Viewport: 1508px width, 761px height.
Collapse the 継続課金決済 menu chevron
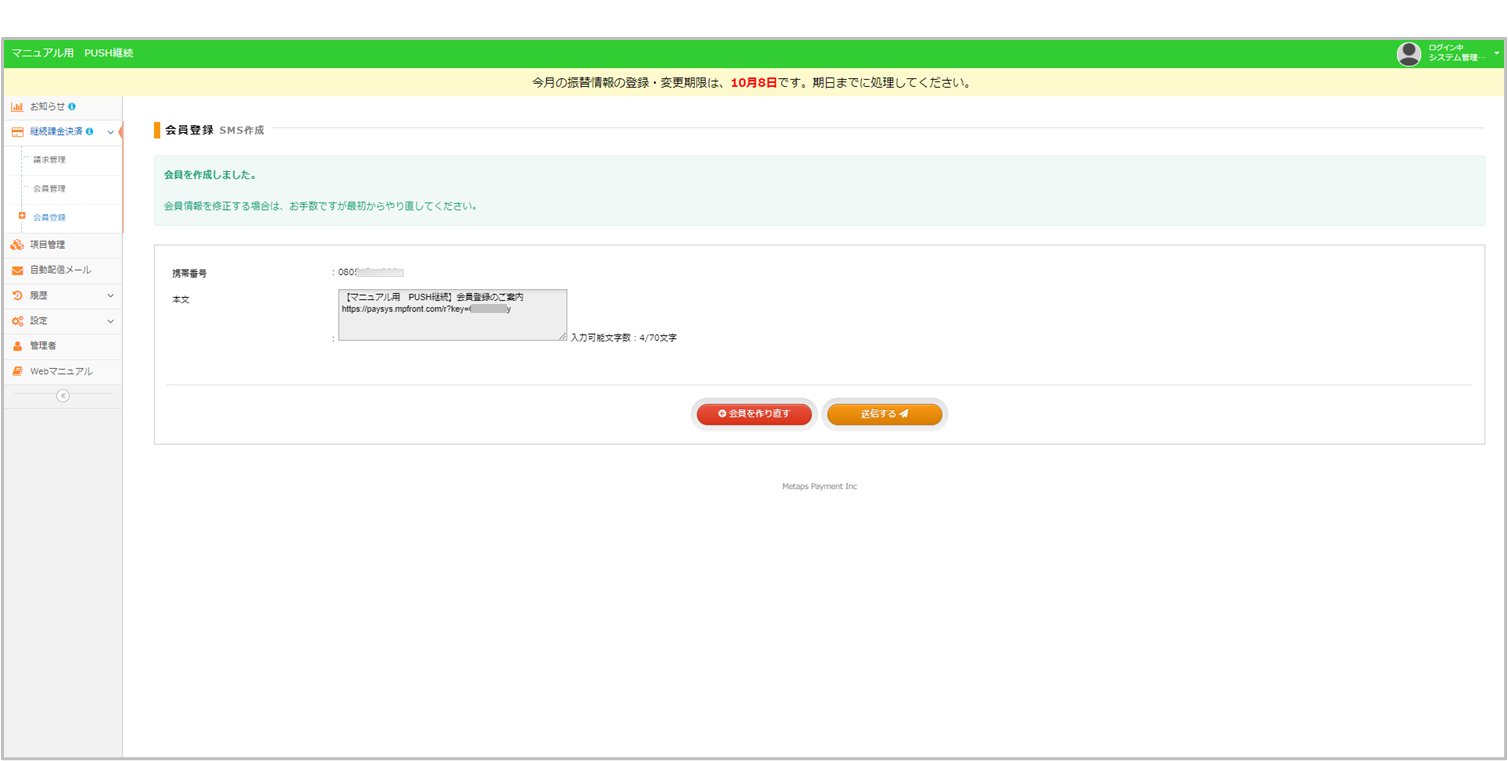click(x=110, y=132)
